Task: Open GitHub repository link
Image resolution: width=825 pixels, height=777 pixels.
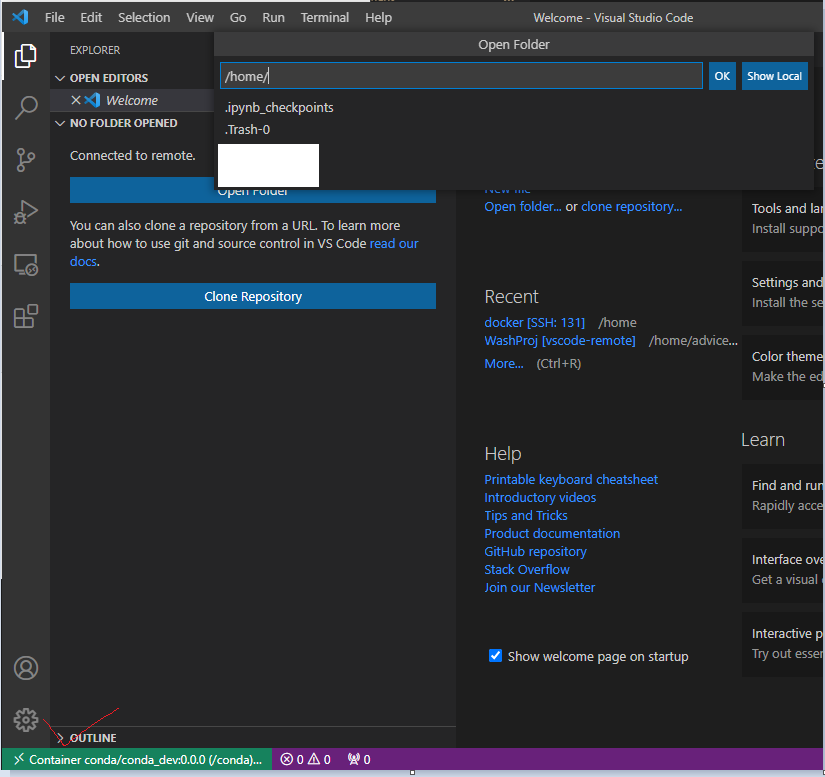Action: [535, 551]
